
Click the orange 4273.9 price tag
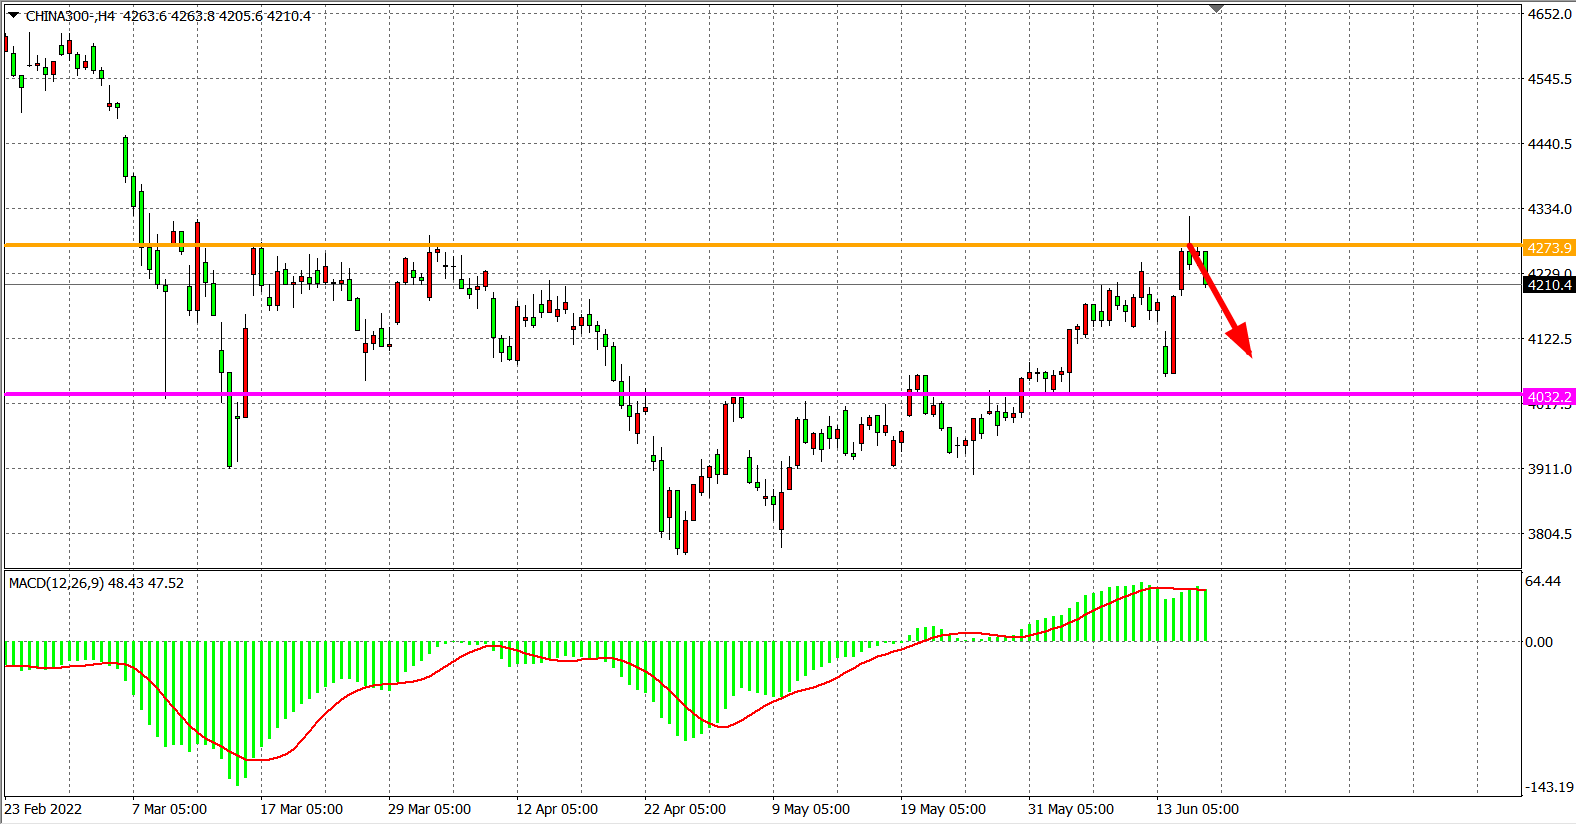(x=1549, y=248)
